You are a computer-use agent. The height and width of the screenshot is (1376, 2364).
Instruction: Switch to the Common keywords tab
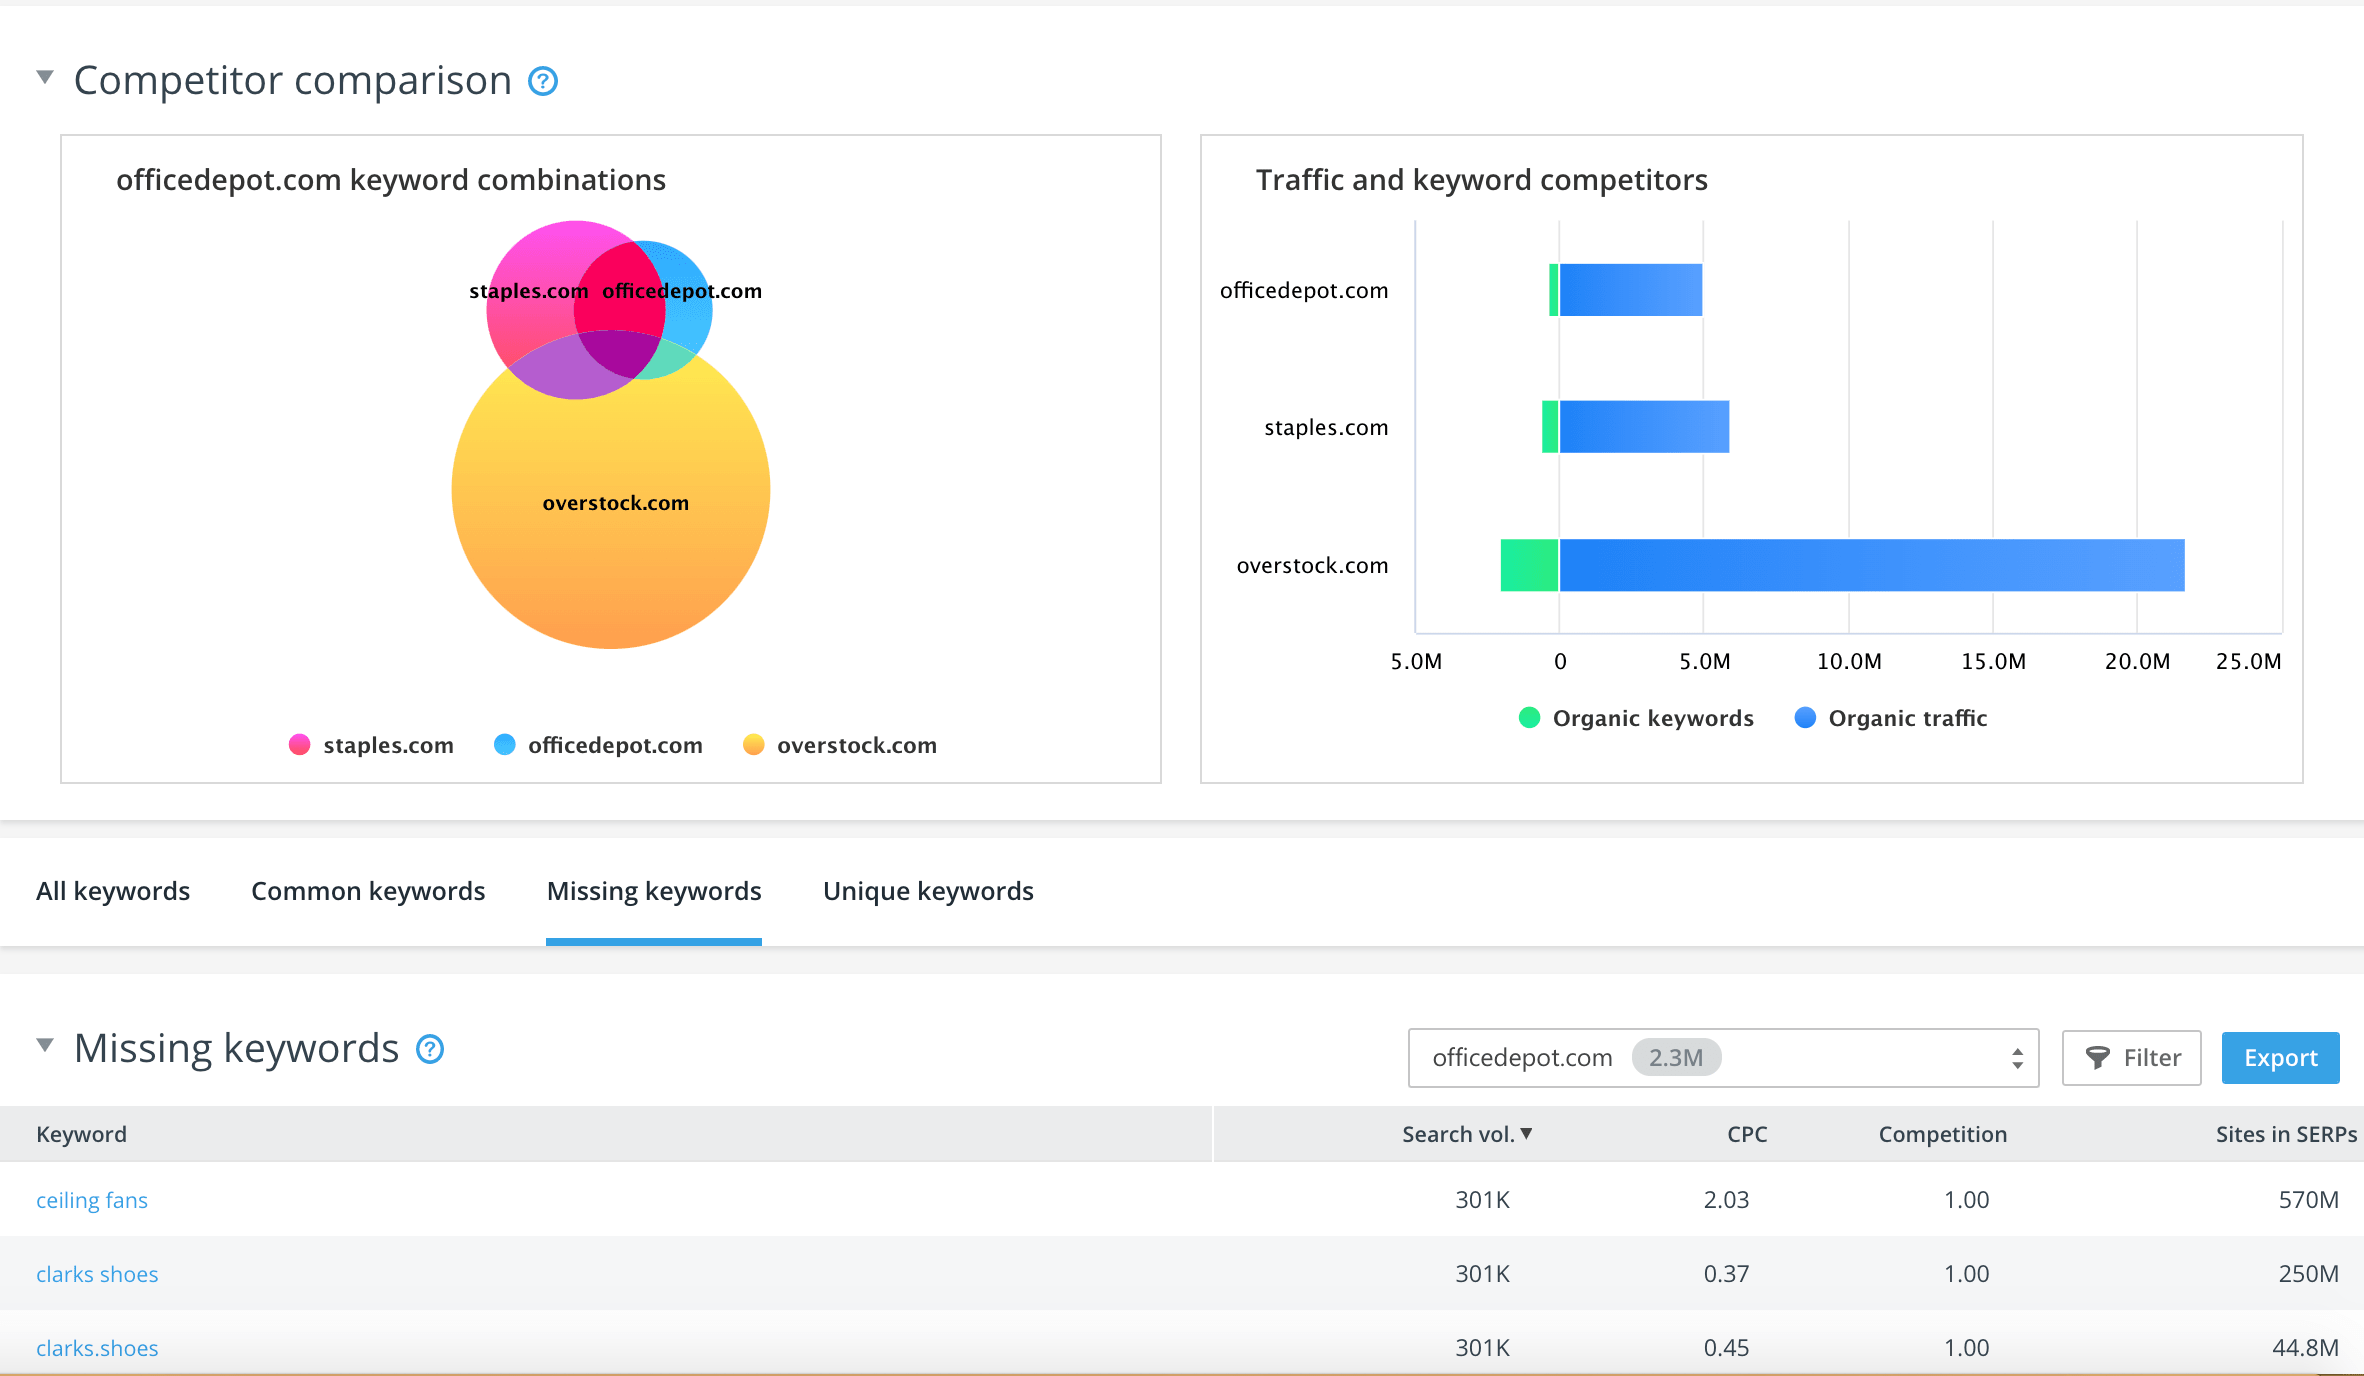point(367,891)
